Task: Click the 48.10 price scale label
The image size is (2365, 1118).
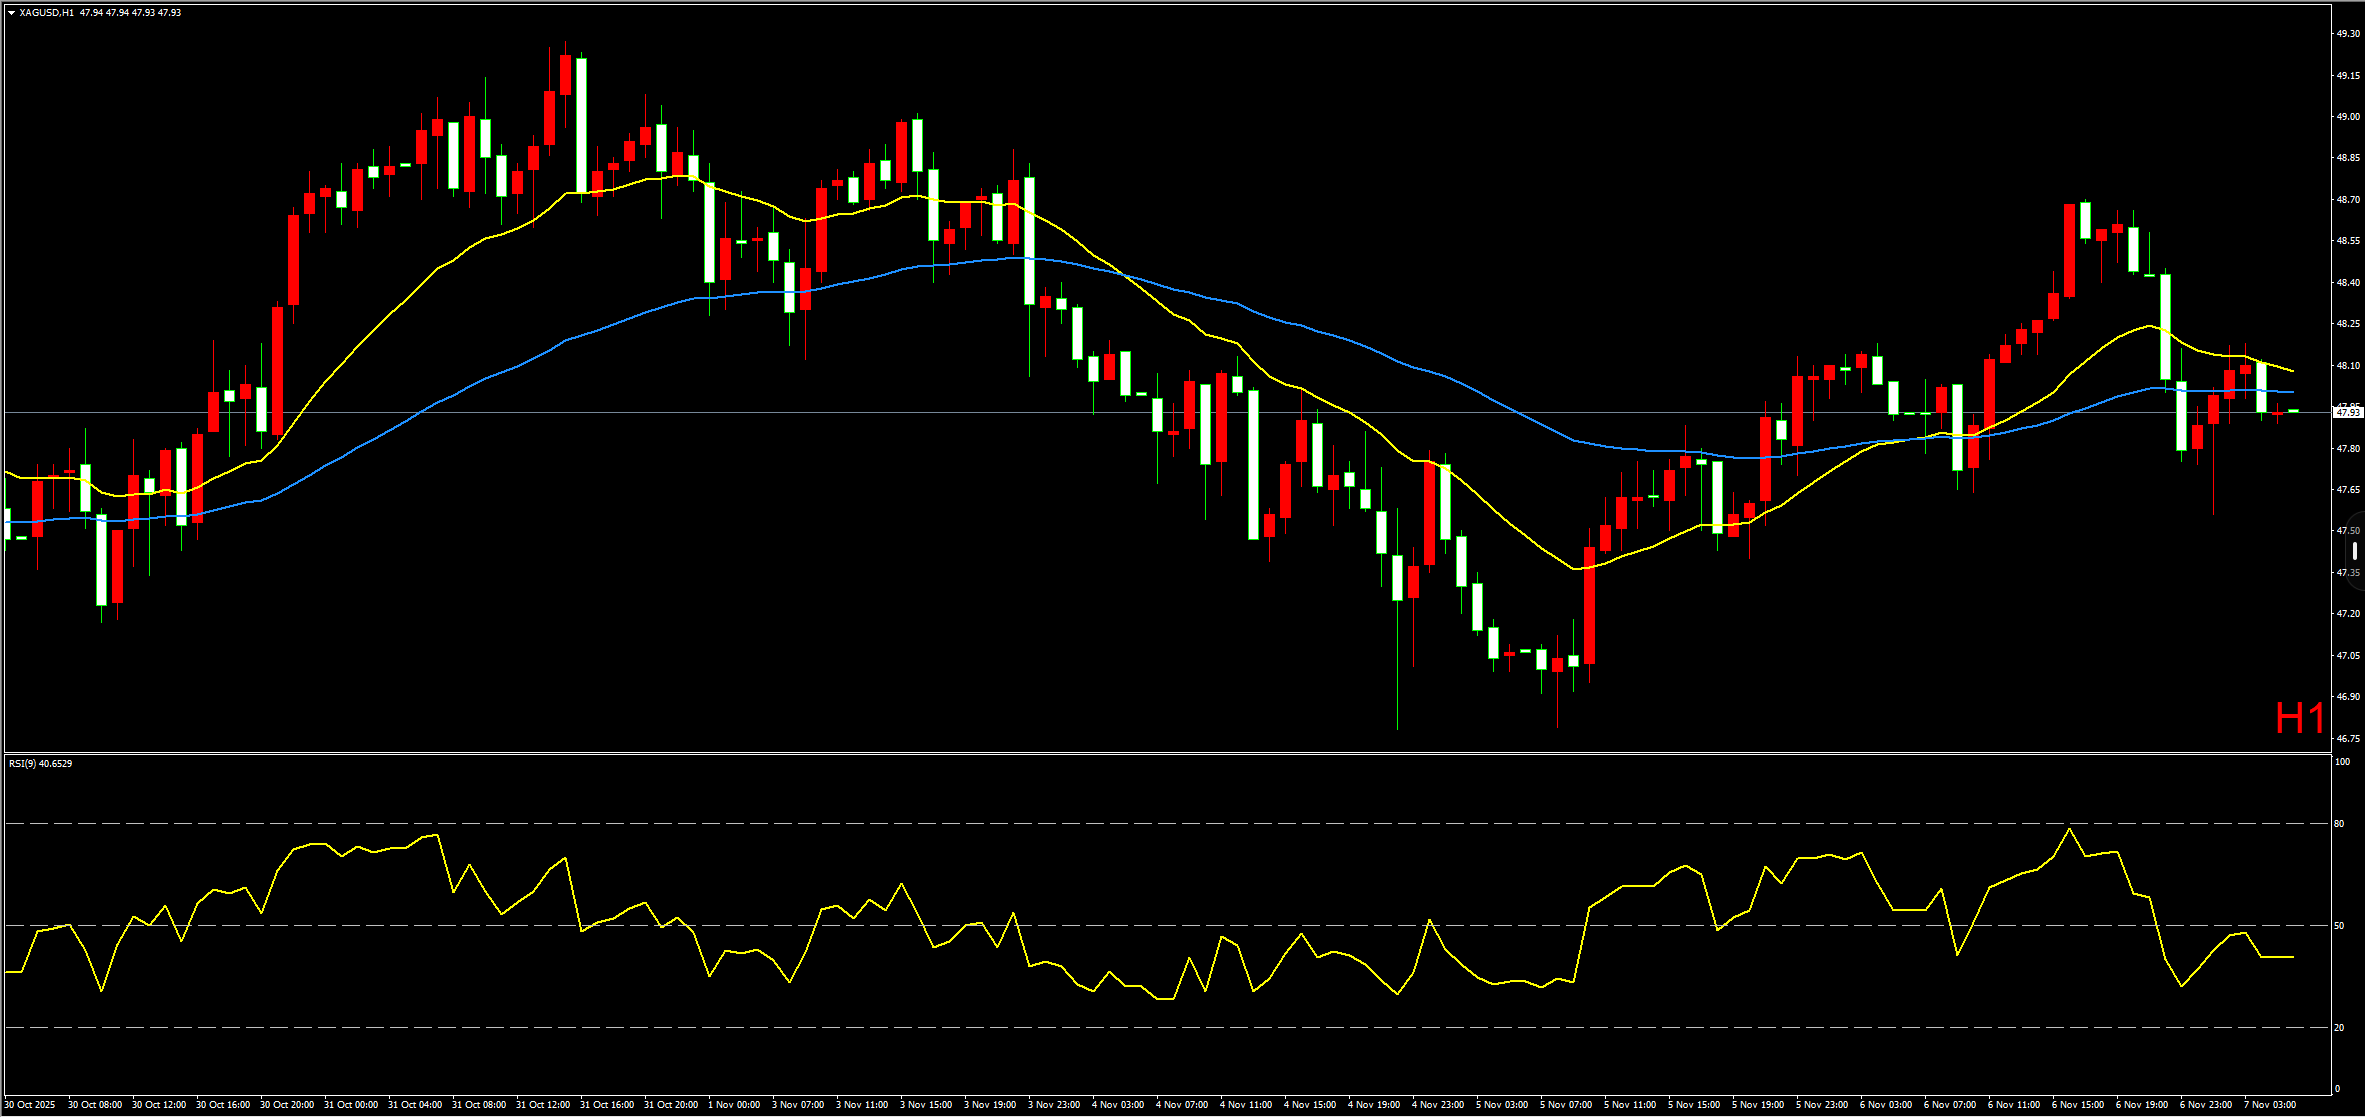Action: (2347, 366)
